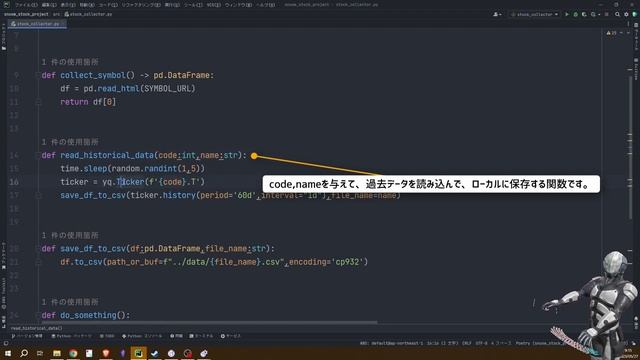Run with coverage icon in toolbar
The height and width of the screenshot is (360, 640).
click(584, 14)
